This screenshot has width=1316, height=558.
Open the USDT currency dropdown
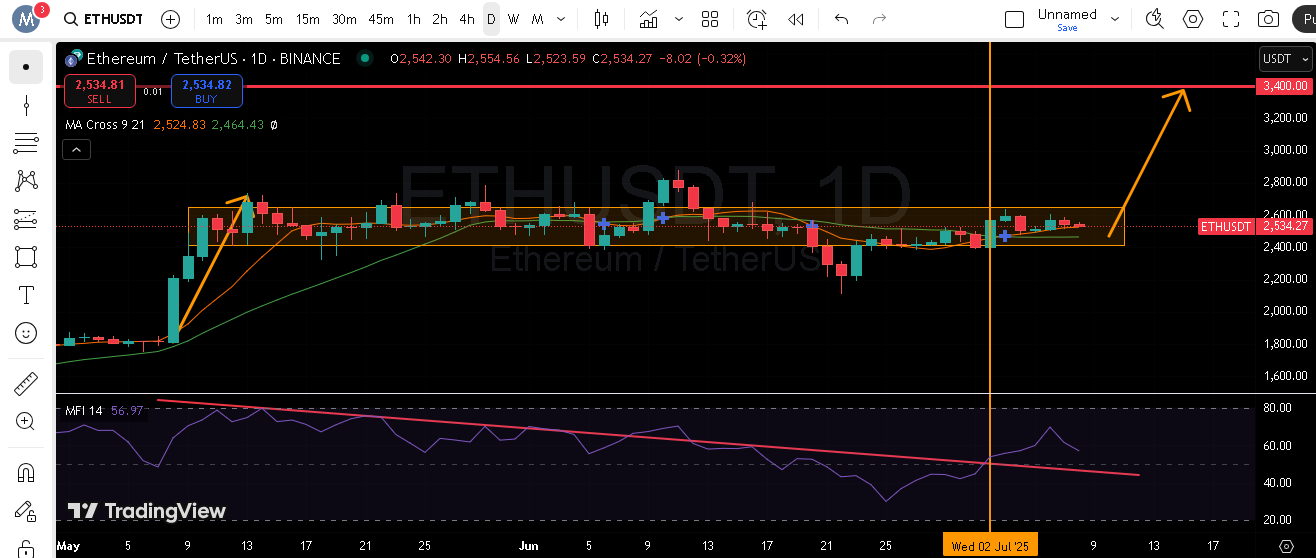pos(1284,59)
